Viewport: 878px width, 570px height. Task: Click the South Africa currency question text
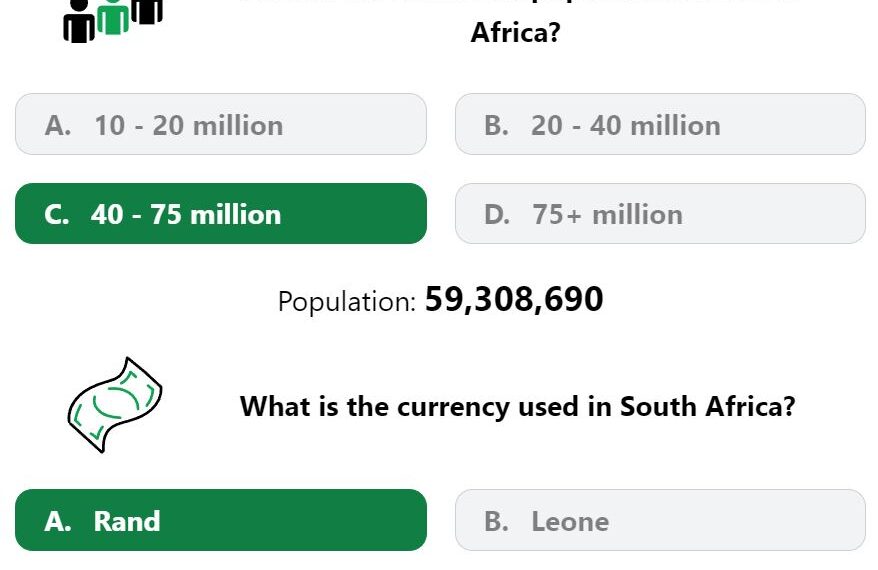click(517, 407)
